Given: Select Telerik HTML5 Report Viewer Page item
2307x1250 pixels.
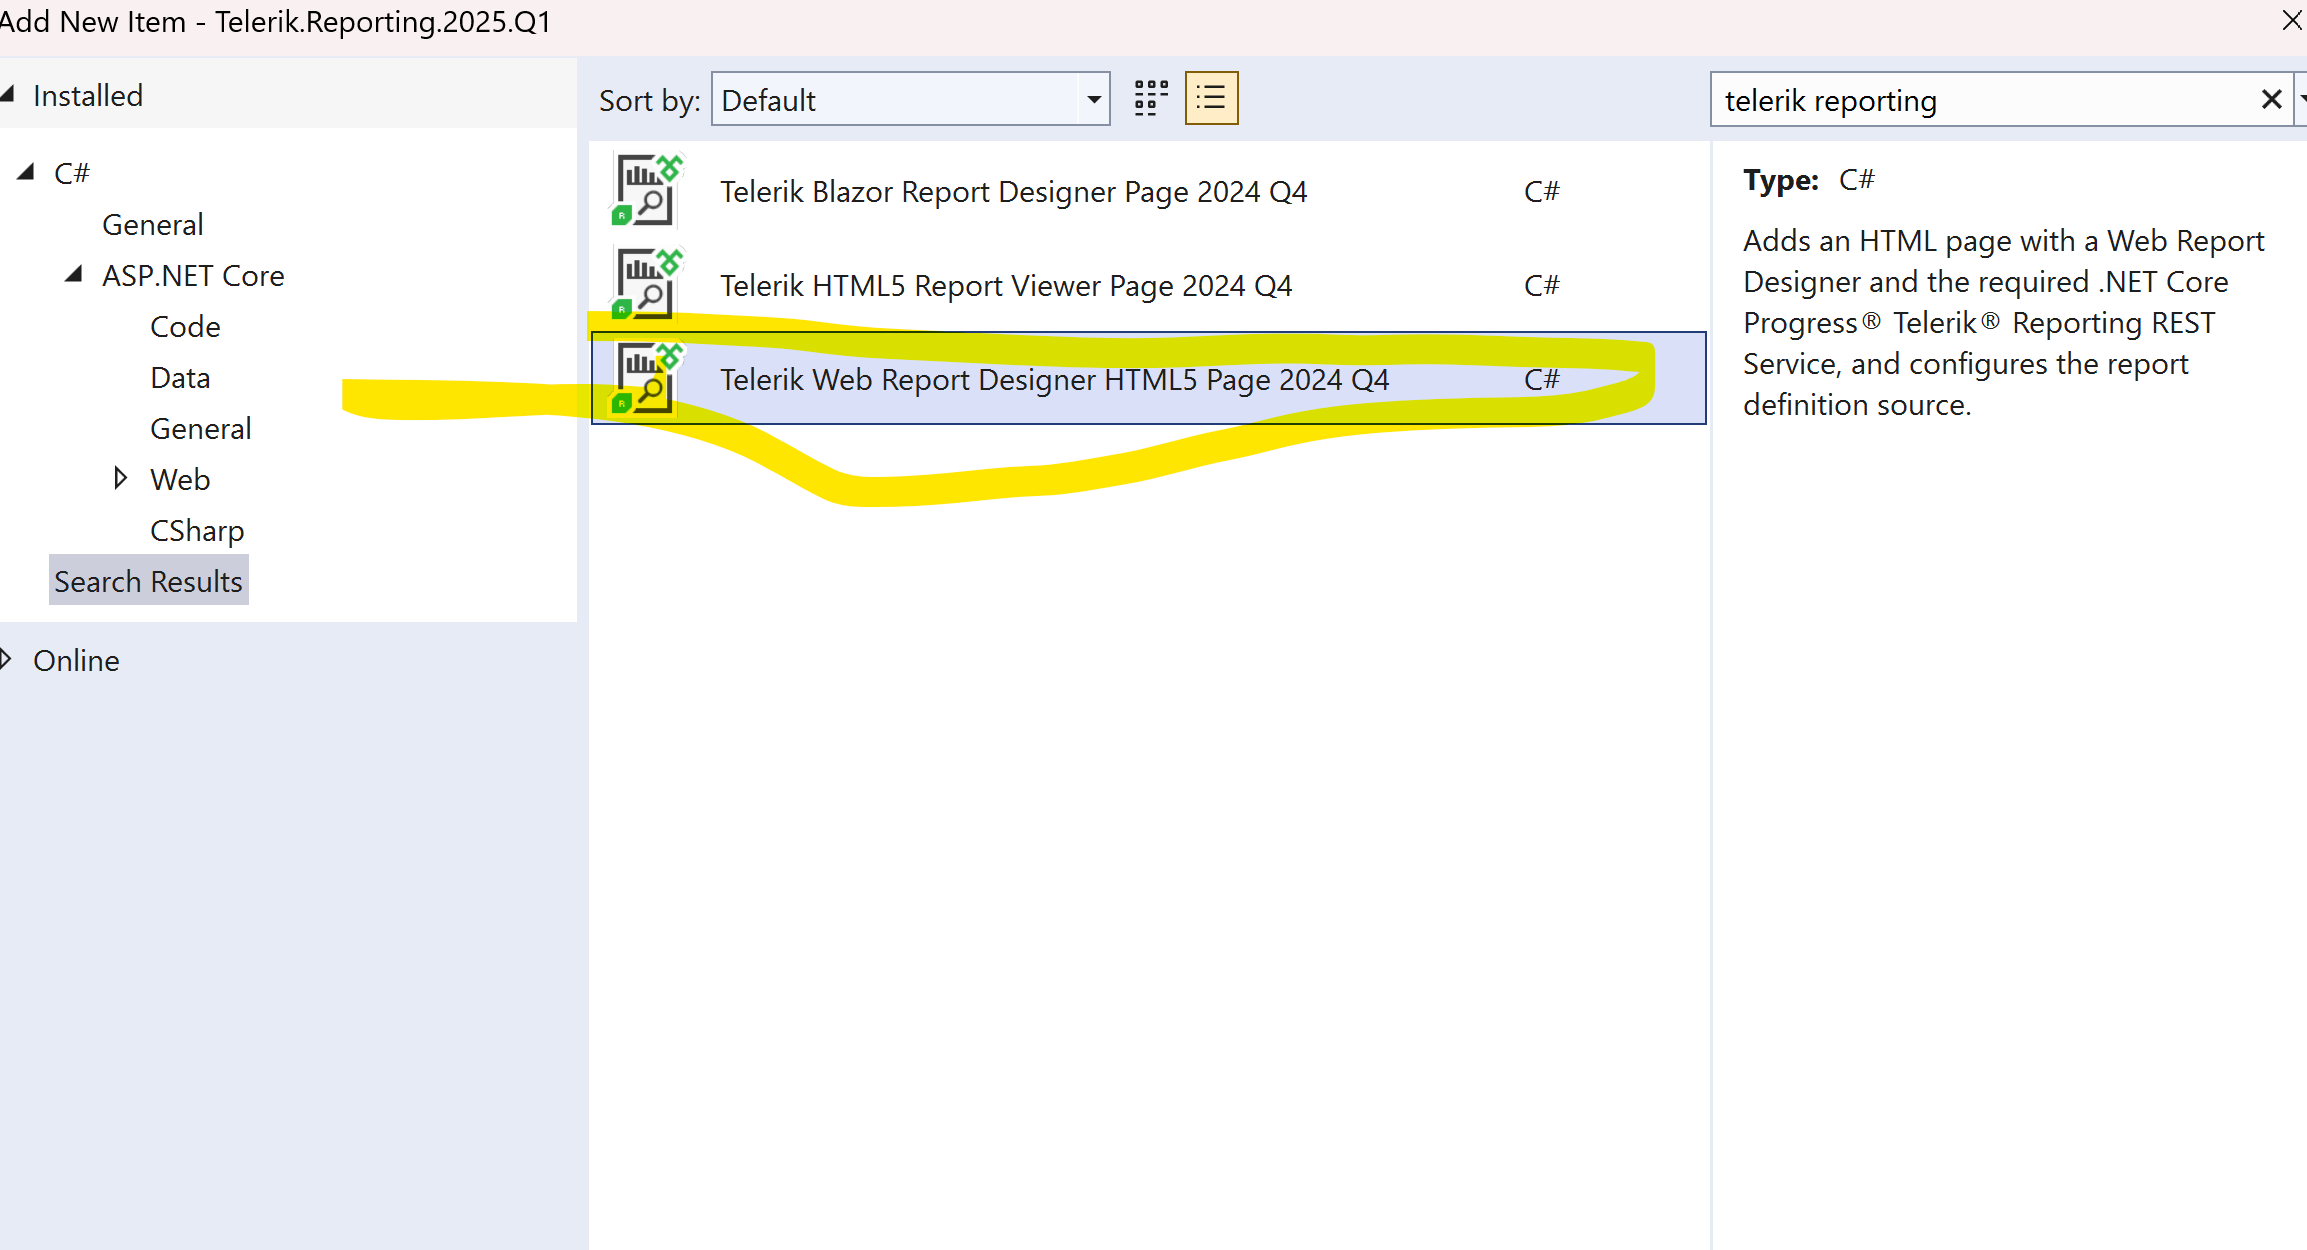Looking at the screenshot, I should click(1005, 286).
